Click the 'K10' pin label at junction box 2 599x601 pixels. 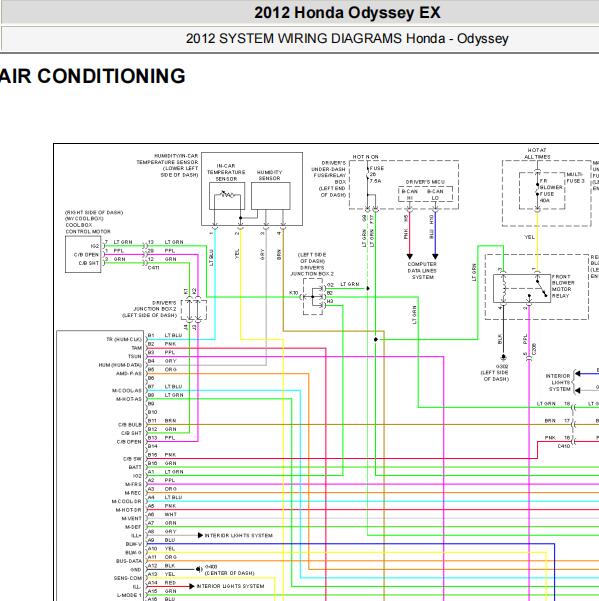(294, 293)
